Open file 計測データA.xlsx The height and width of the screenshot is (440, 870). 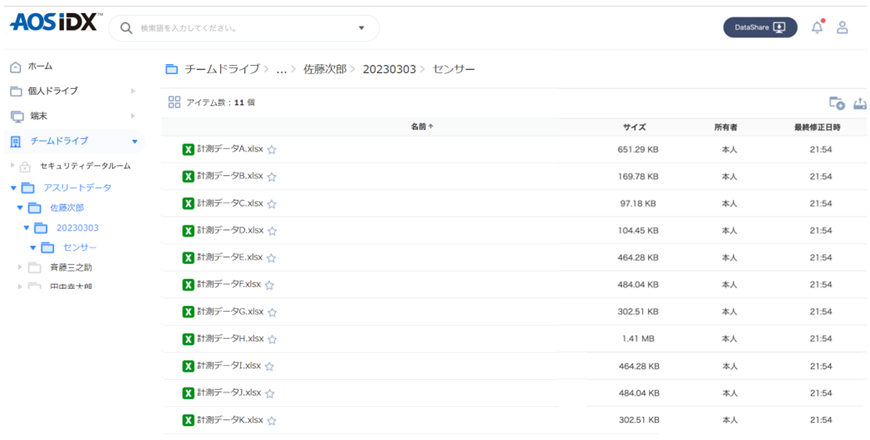tap(230, 149)
